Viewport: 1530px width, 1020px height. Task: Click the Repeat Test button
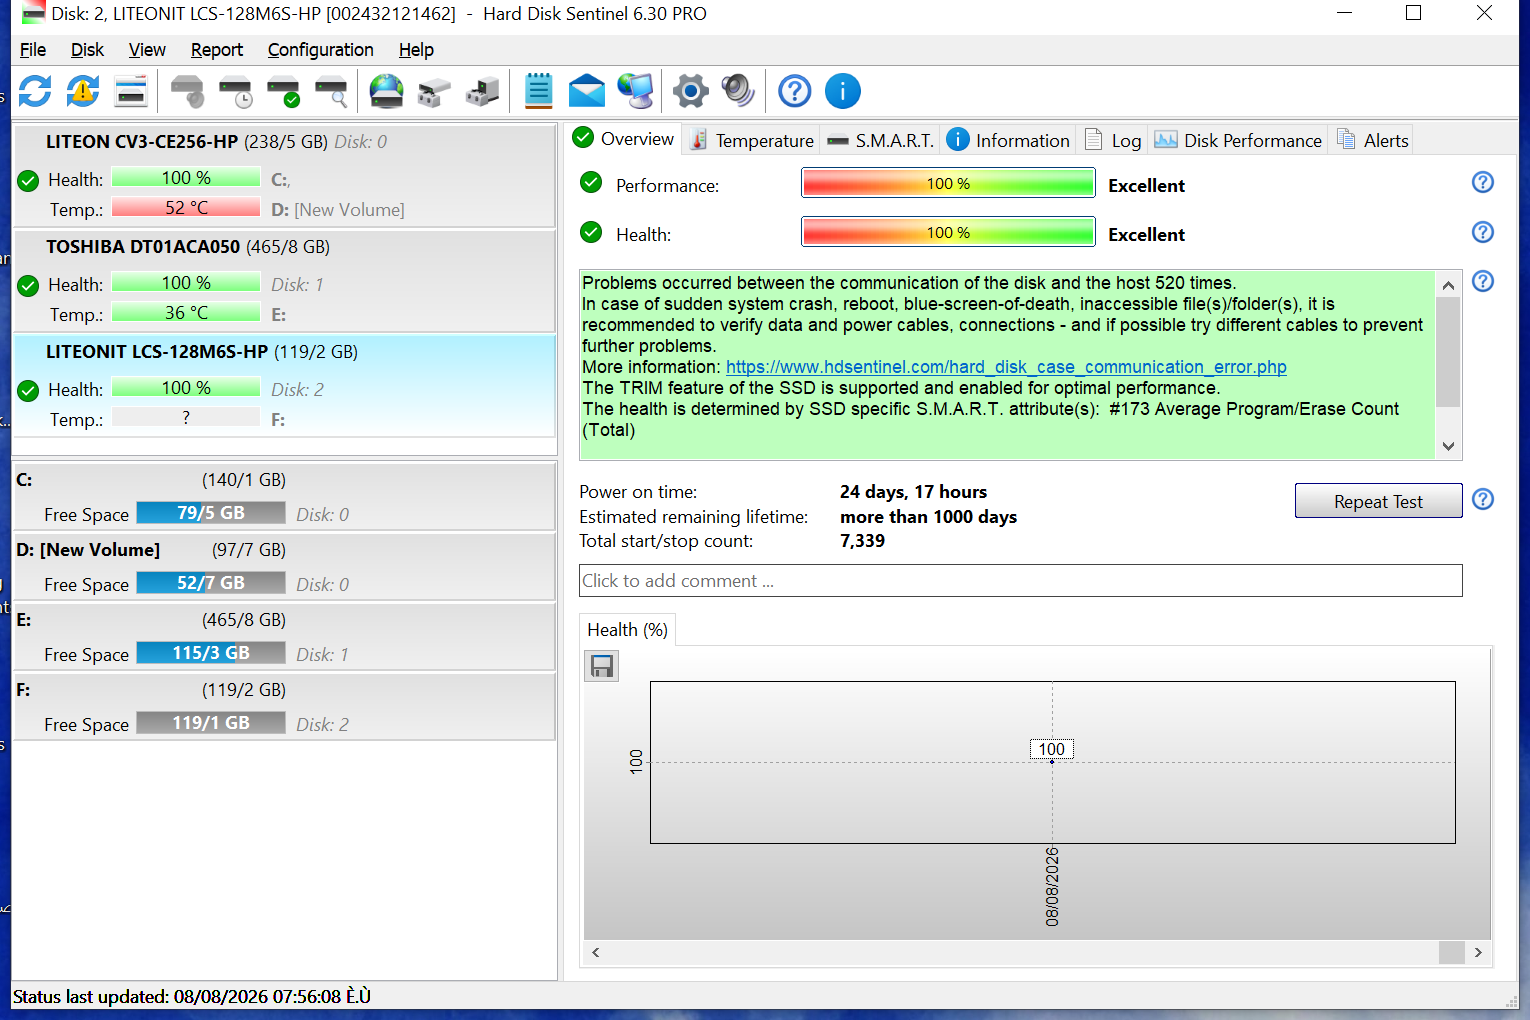[x=1378, y=501]
